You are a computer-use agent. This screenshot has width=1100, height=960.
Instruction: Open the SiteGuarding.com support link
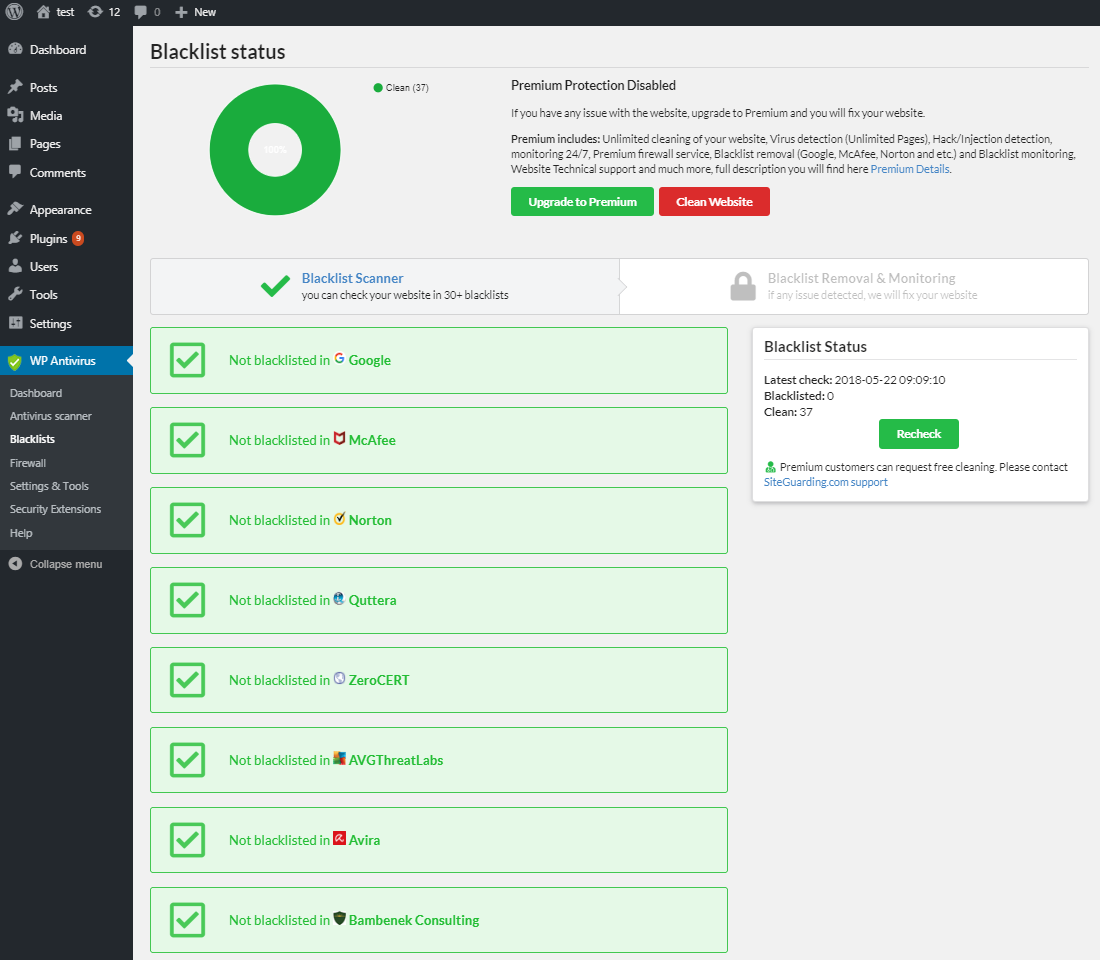[x=826, y=482]
